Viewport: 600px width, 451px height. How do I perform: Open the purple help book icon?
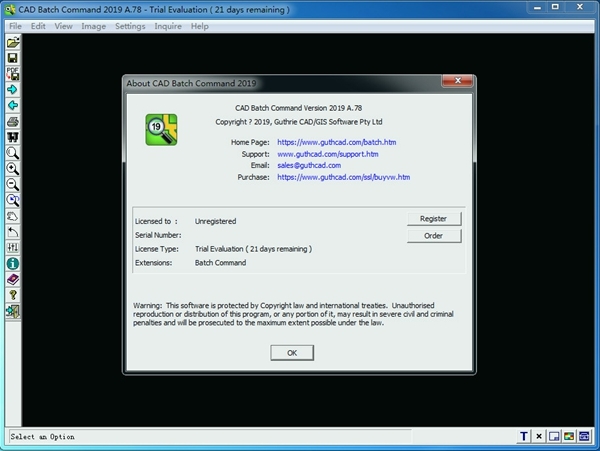(13, 279)
